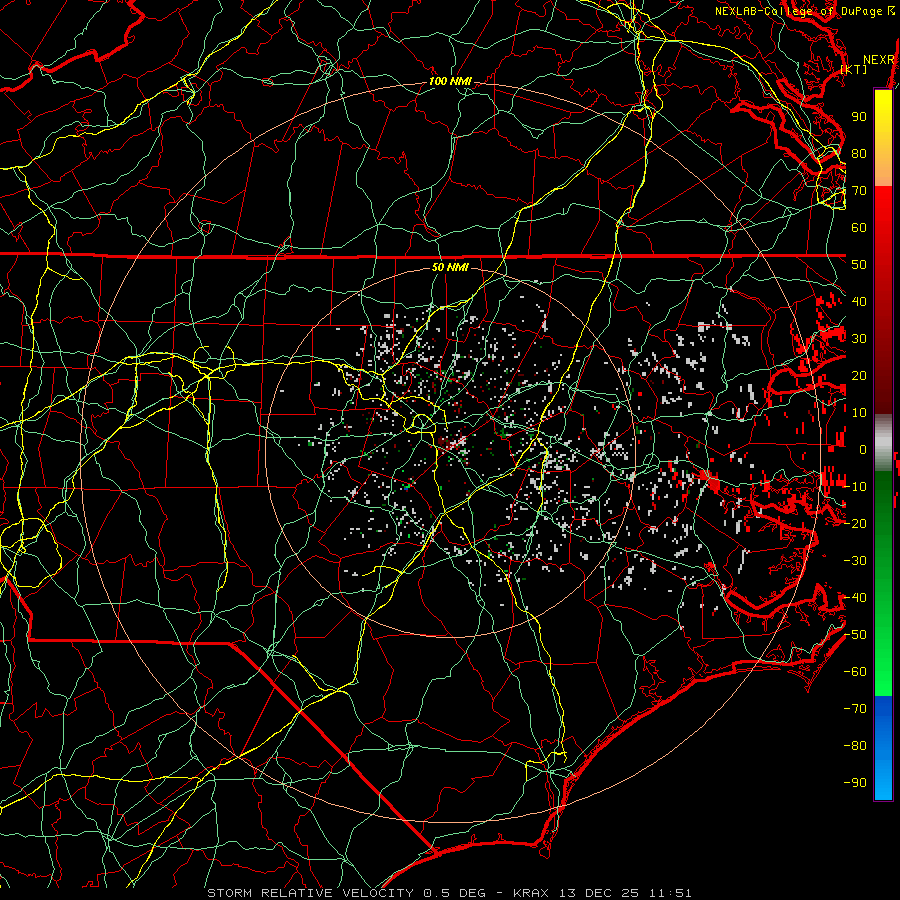Click the 20 value on the velocity scale
Image resolution: width=900 pixels, height=900 pixels.
859,376
